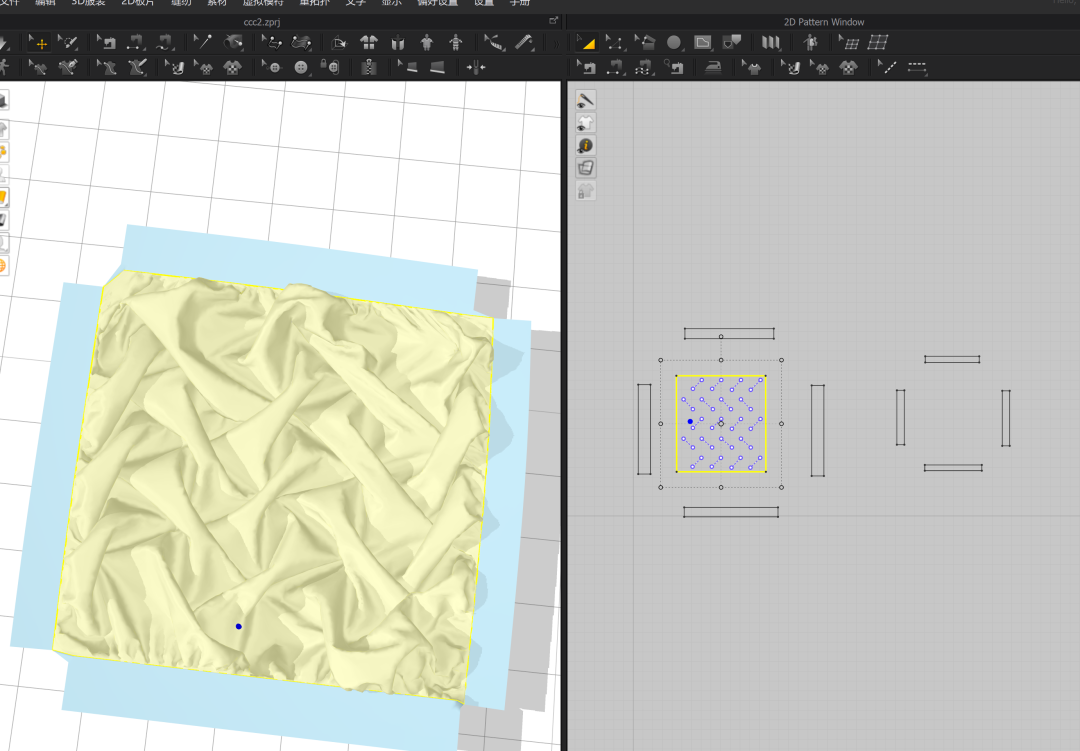Select the Select/Move tool in 3D toolbar
This screenshot has width=1080, height=751.
click(x=39, y=43)
